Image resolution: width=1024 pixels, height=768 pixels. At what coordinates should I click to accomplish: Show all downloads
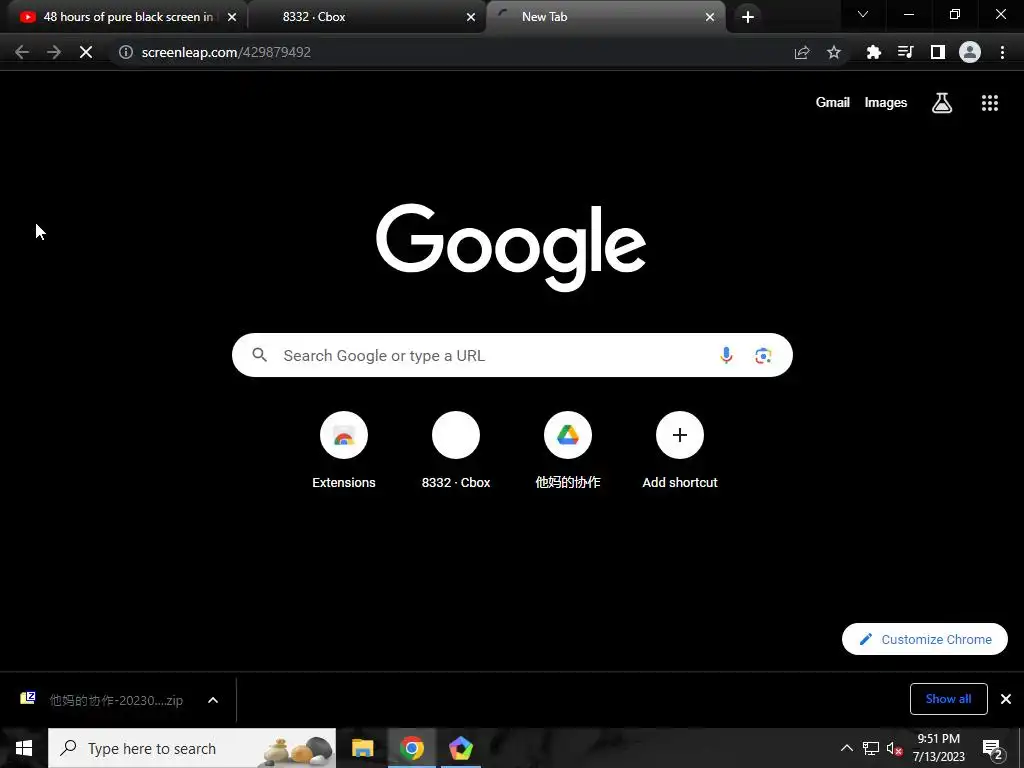click(948, 699)
